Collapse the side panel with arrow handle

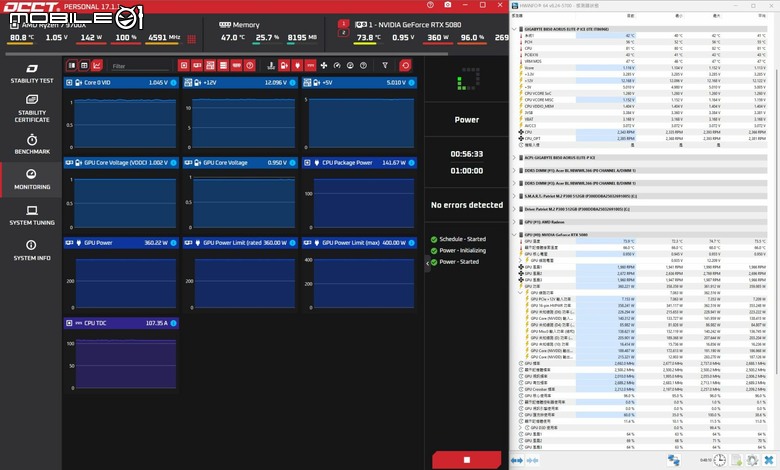[427, 264]
